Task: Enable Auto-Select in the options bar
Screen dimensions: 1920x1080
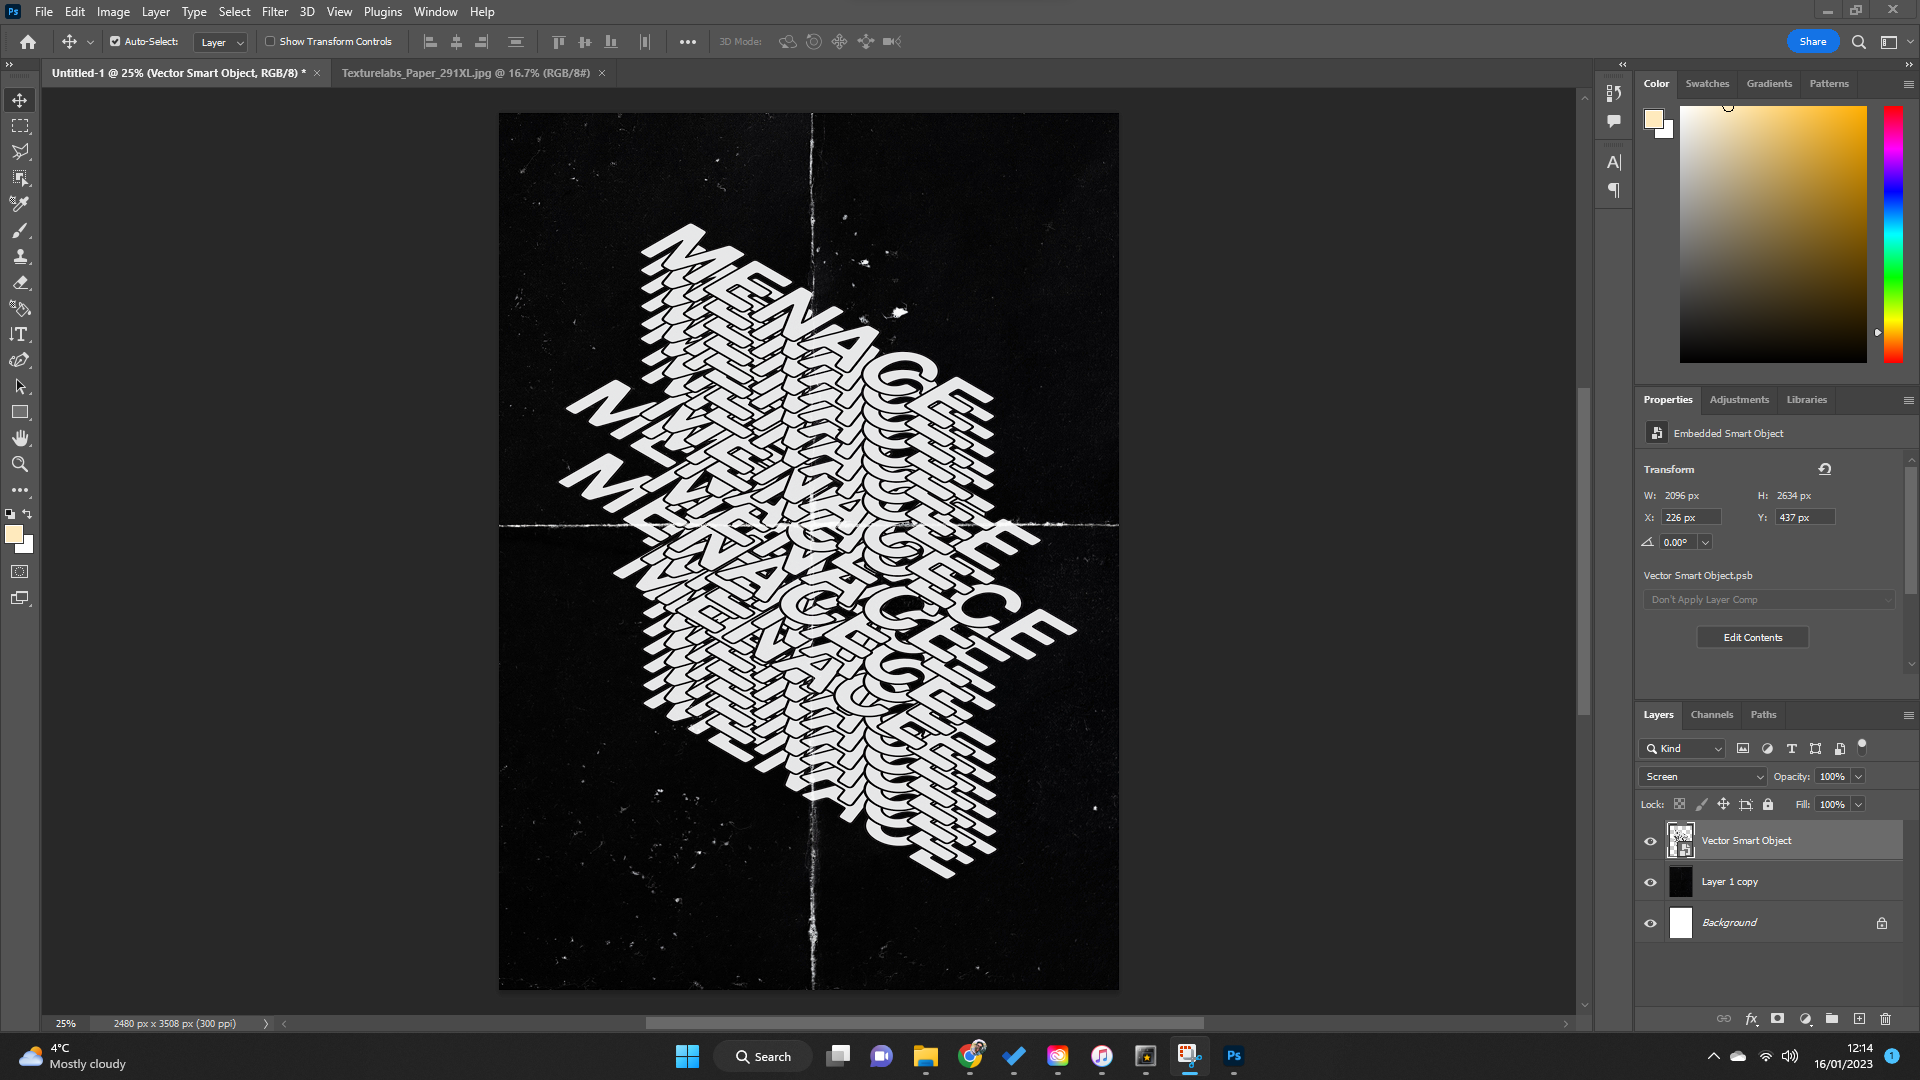Action: 113,41
